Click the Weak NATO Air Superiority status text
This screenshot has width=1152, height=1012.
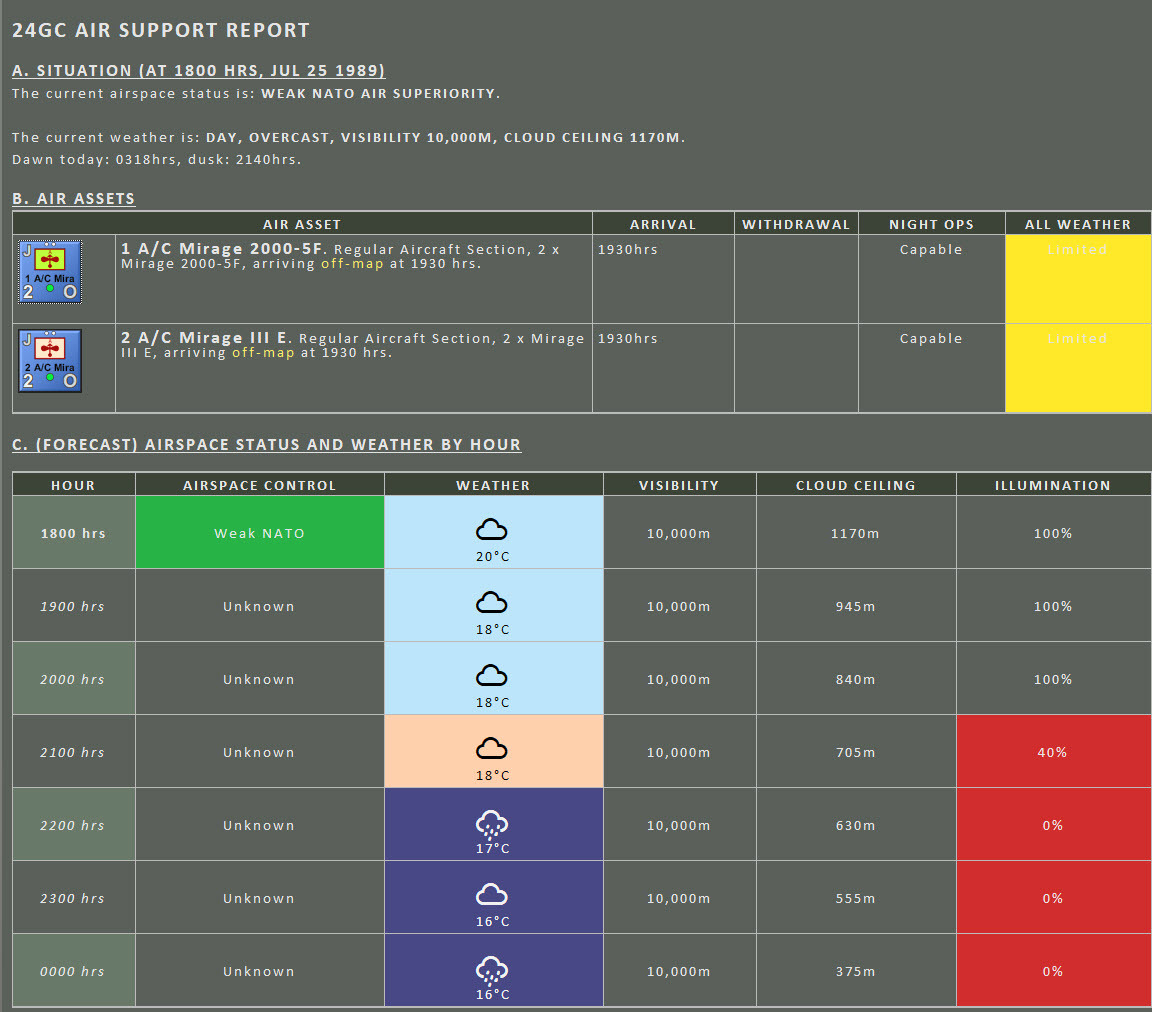(381, 93)
